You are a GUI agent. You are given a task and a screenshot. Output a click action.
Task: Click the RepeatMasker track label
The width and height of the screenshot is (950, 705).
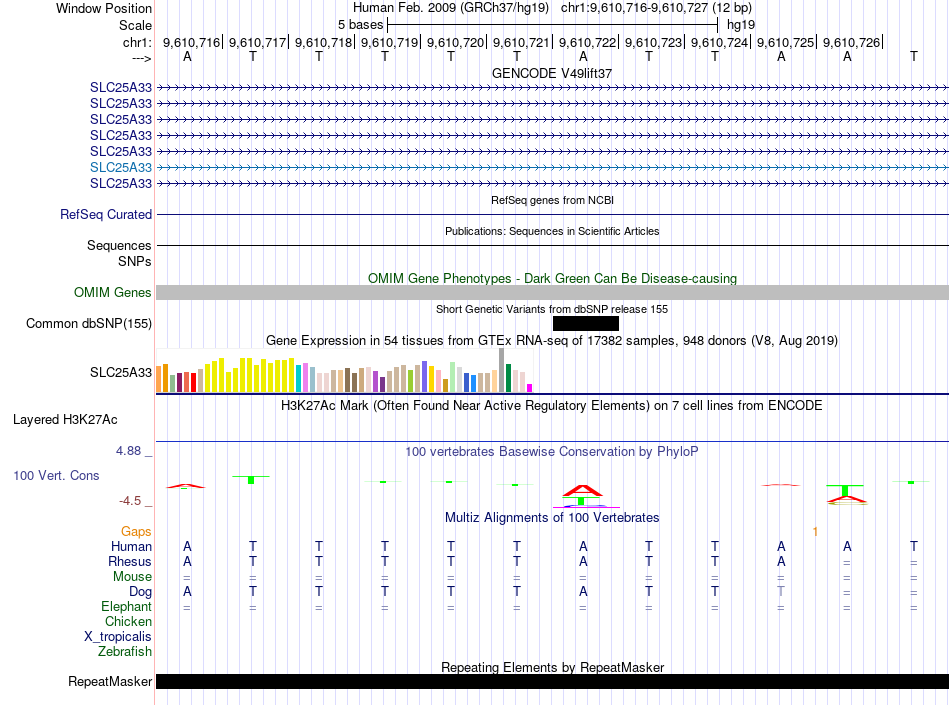[x=110, y=681]
